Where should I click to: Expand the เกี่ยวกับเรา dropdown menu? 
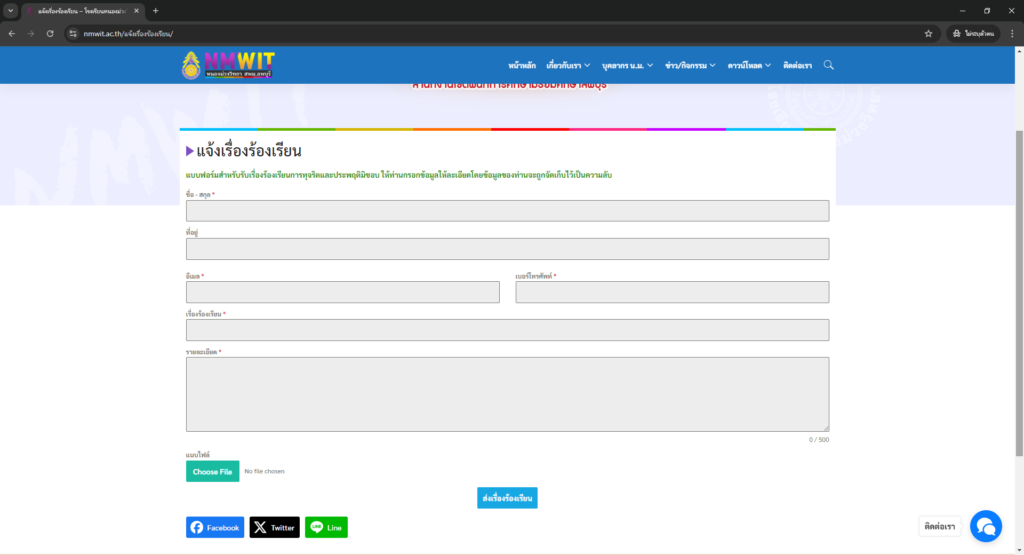568,65
